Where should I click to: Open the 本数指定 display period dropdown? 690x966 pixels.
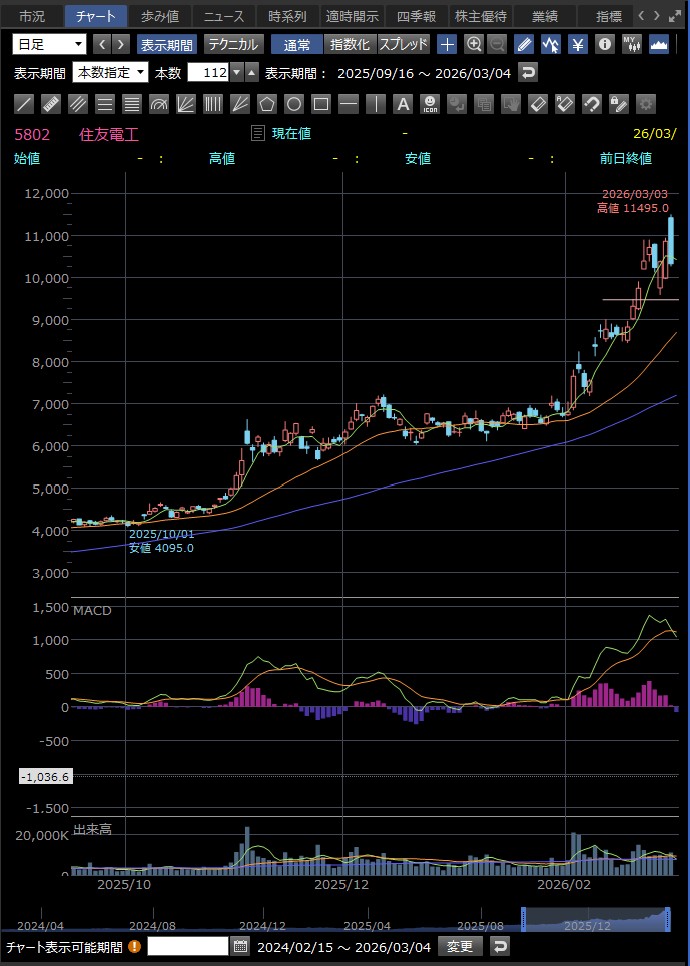(110, 72)
